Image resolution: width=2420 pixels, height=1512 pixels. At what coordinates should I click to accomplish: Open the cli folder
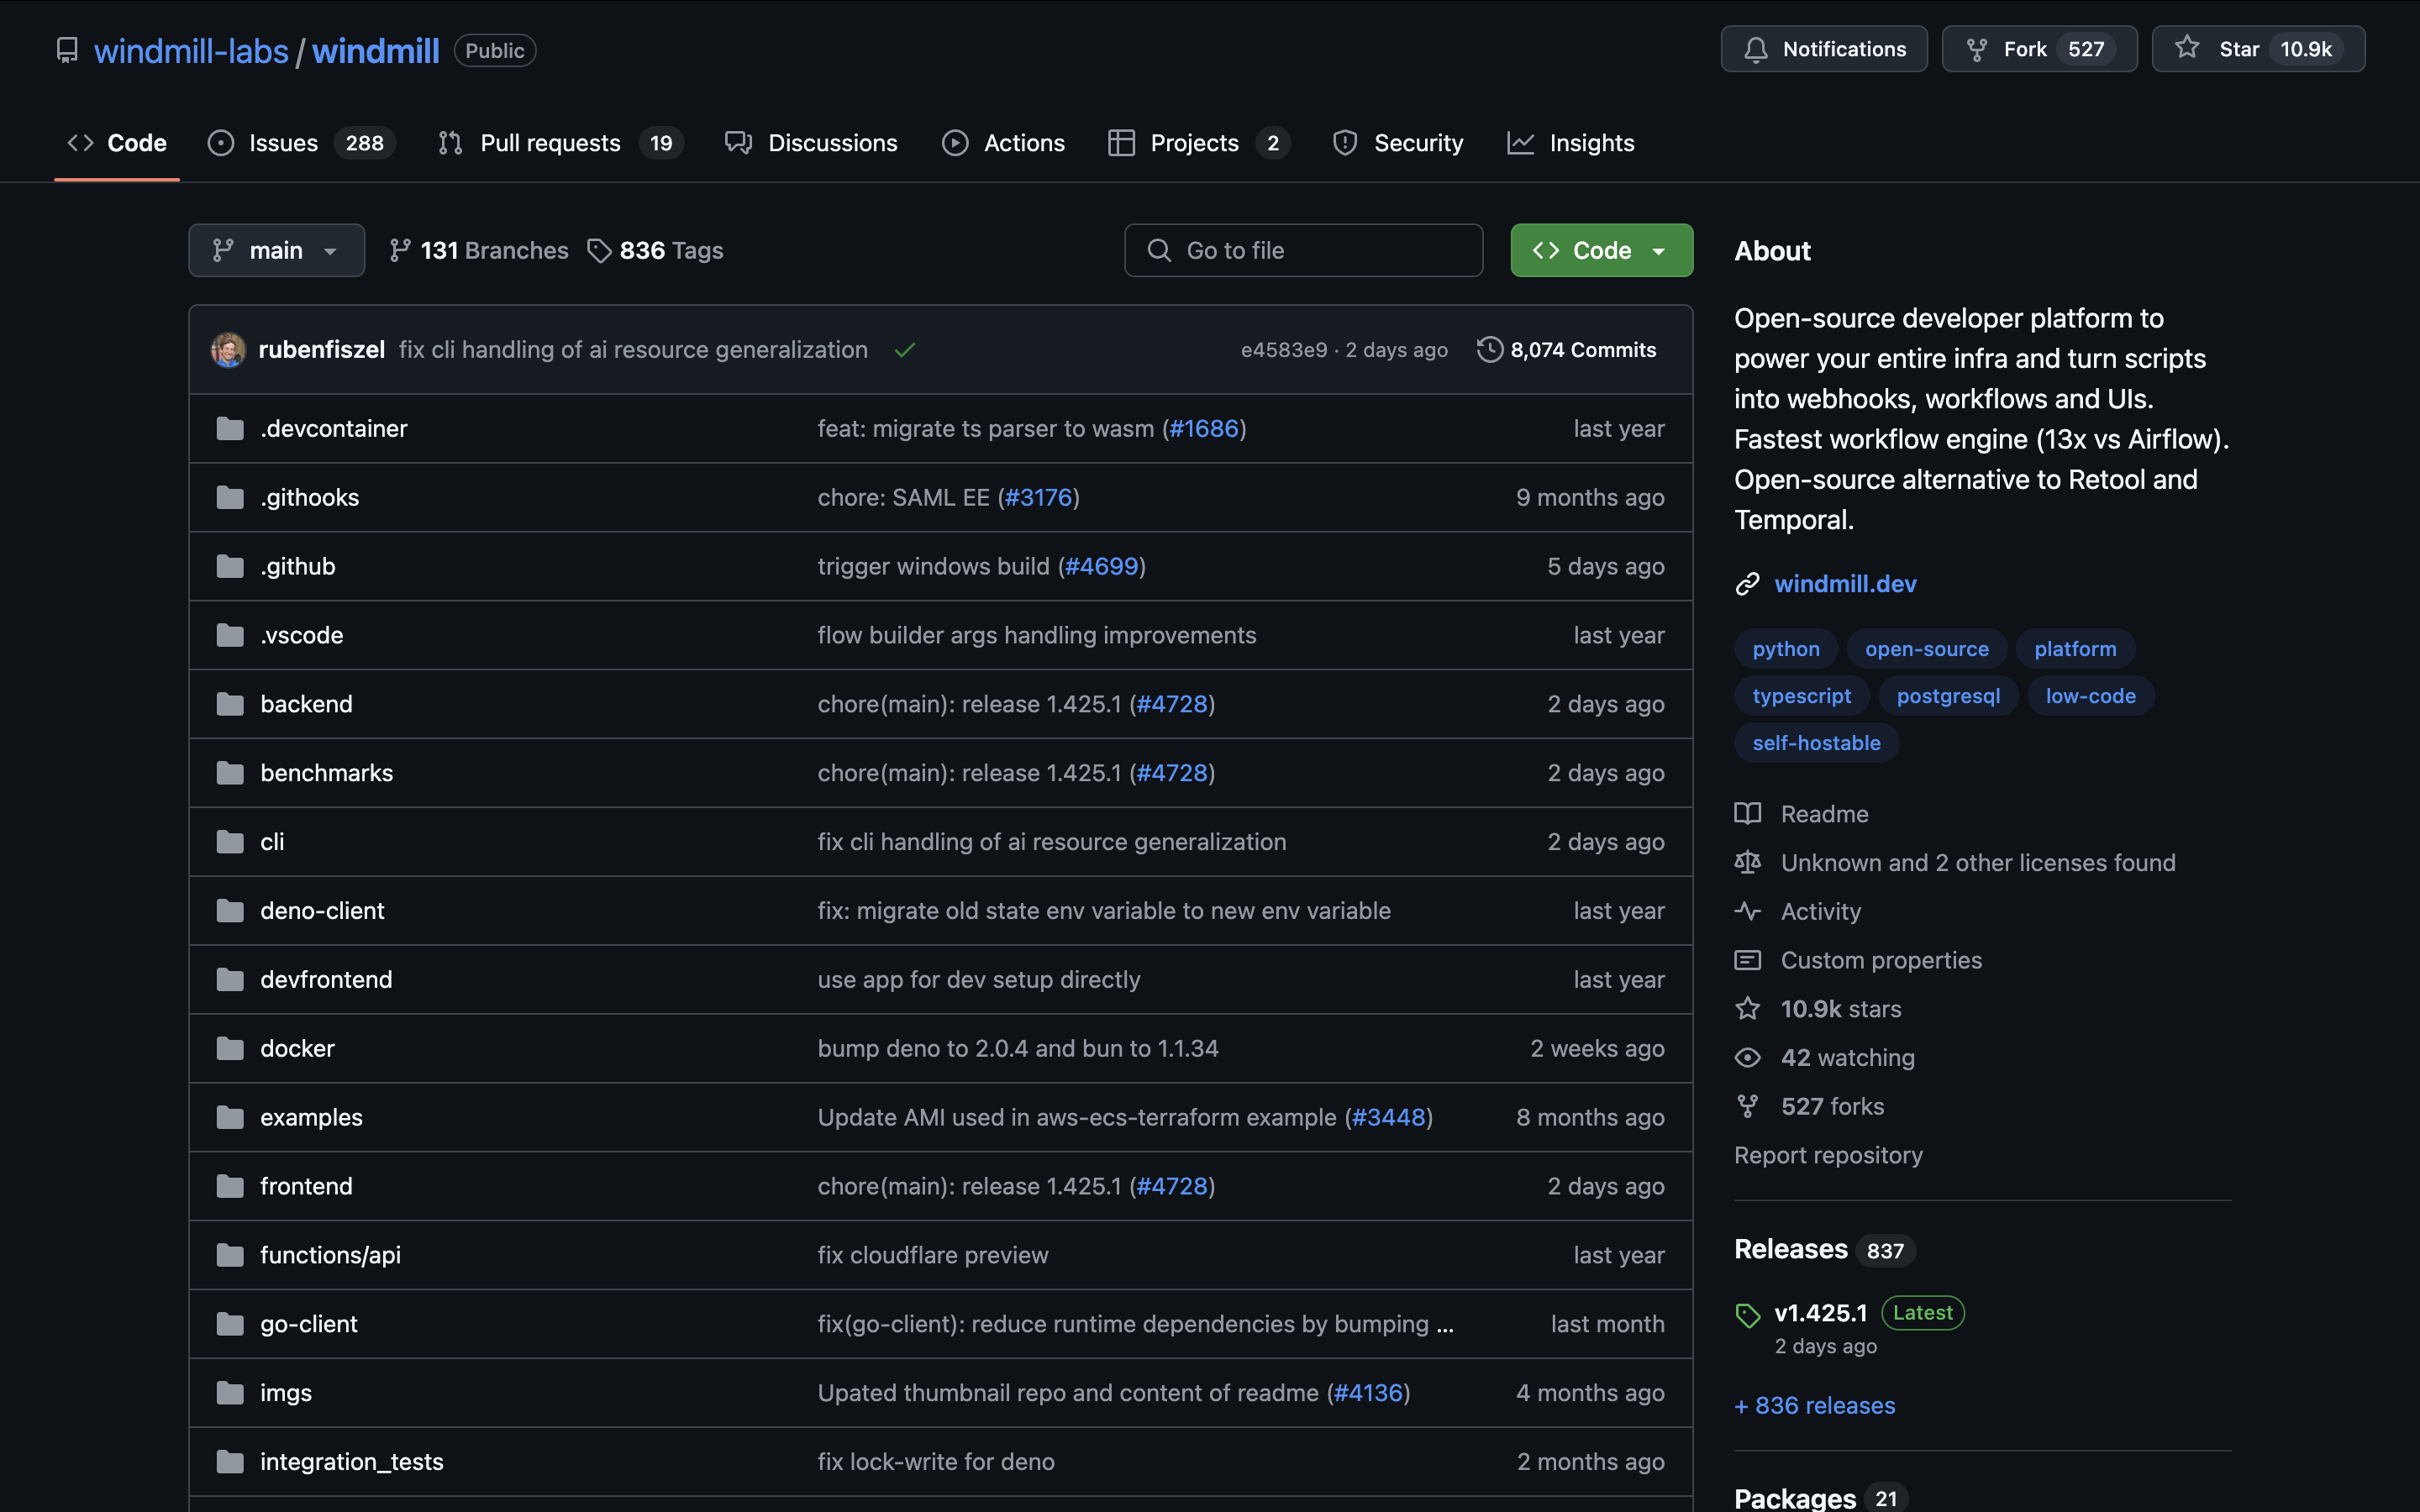(272, 842)
